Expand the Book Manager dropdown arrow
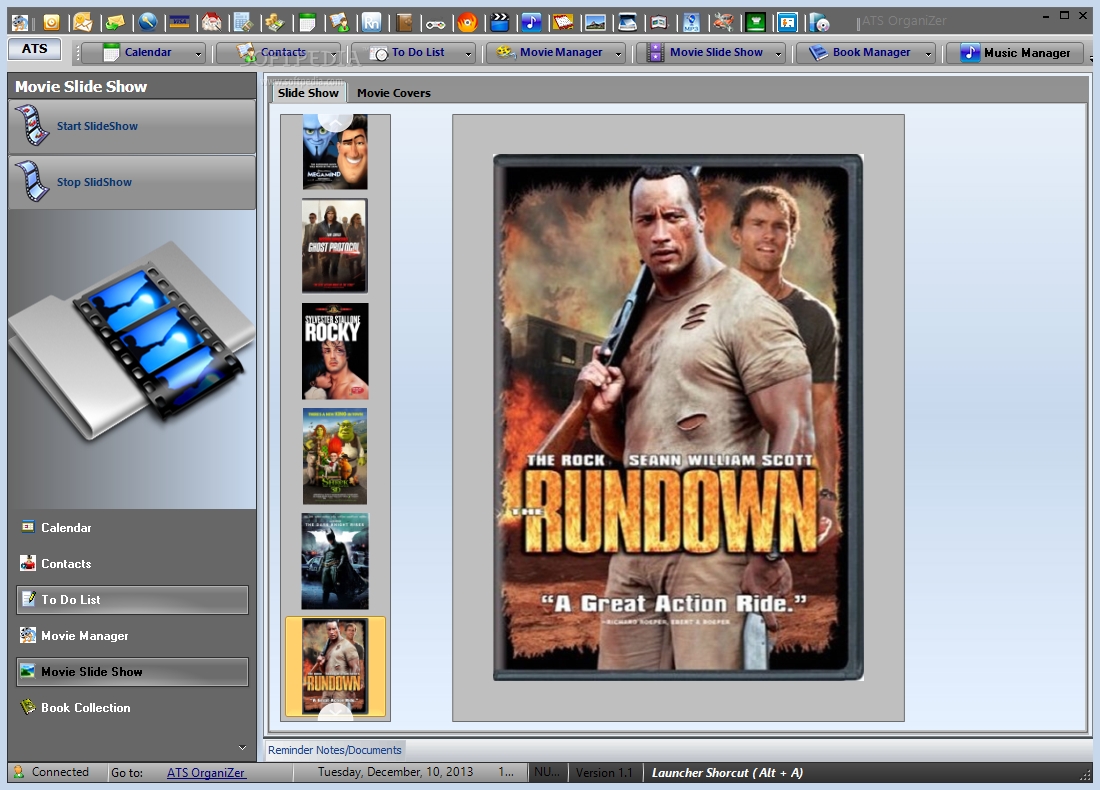 point(928,53)
